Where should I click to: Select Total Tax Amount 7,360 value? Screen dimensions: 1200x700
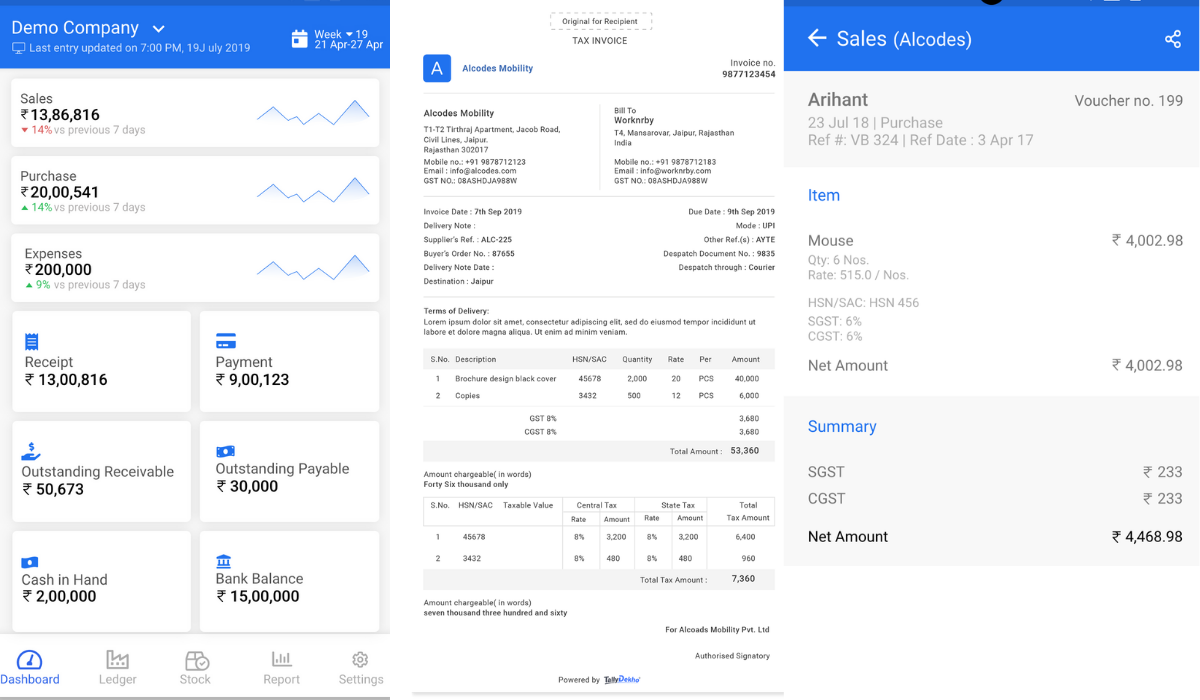point(744,579)
